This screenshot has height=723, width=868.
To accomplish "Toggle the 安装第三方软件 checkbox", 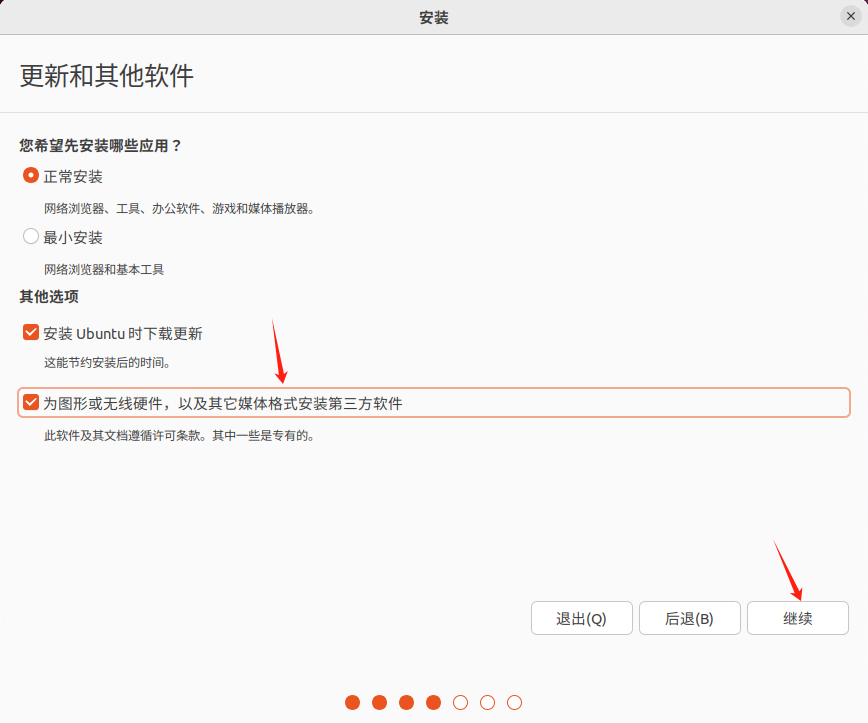I will (31, 402).
